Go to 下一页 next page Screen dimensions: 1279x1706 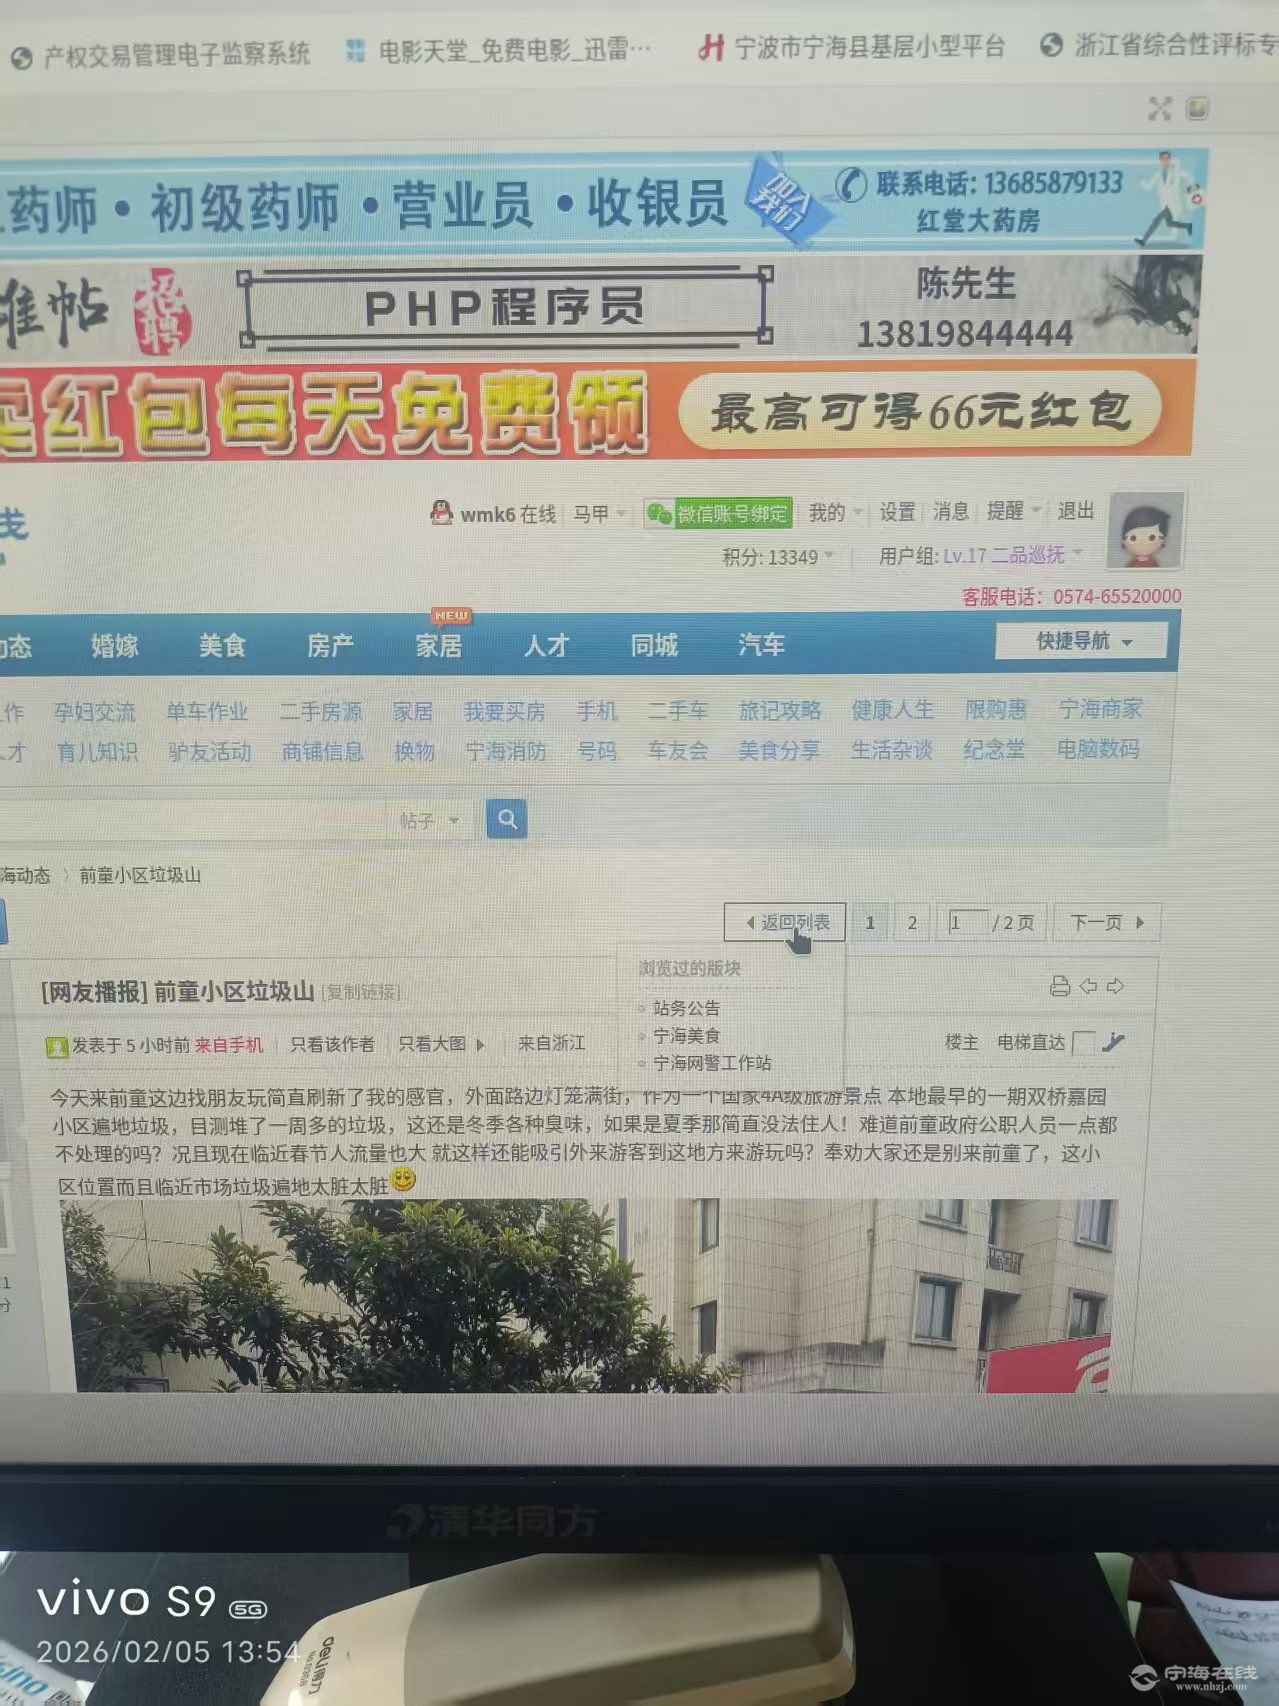click(x=1106, y=922)
